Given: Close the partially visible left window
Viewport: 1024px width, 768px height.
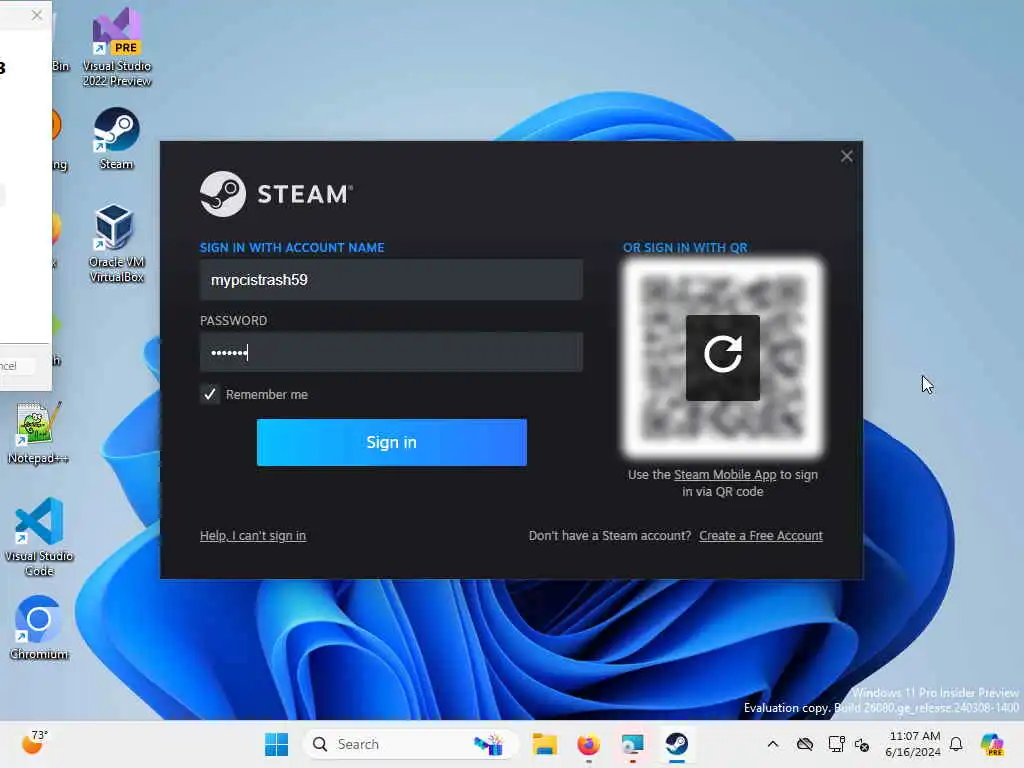Looking at the screenshot, I should pos(37,14).
